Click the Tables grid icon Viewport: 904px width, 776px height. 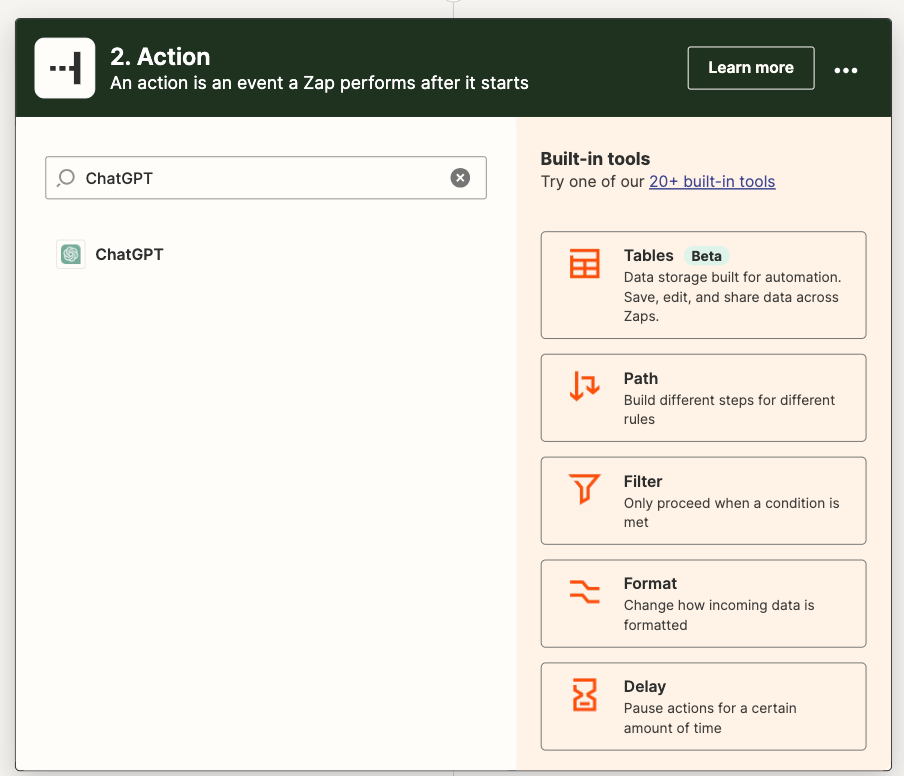pos(584,263)
